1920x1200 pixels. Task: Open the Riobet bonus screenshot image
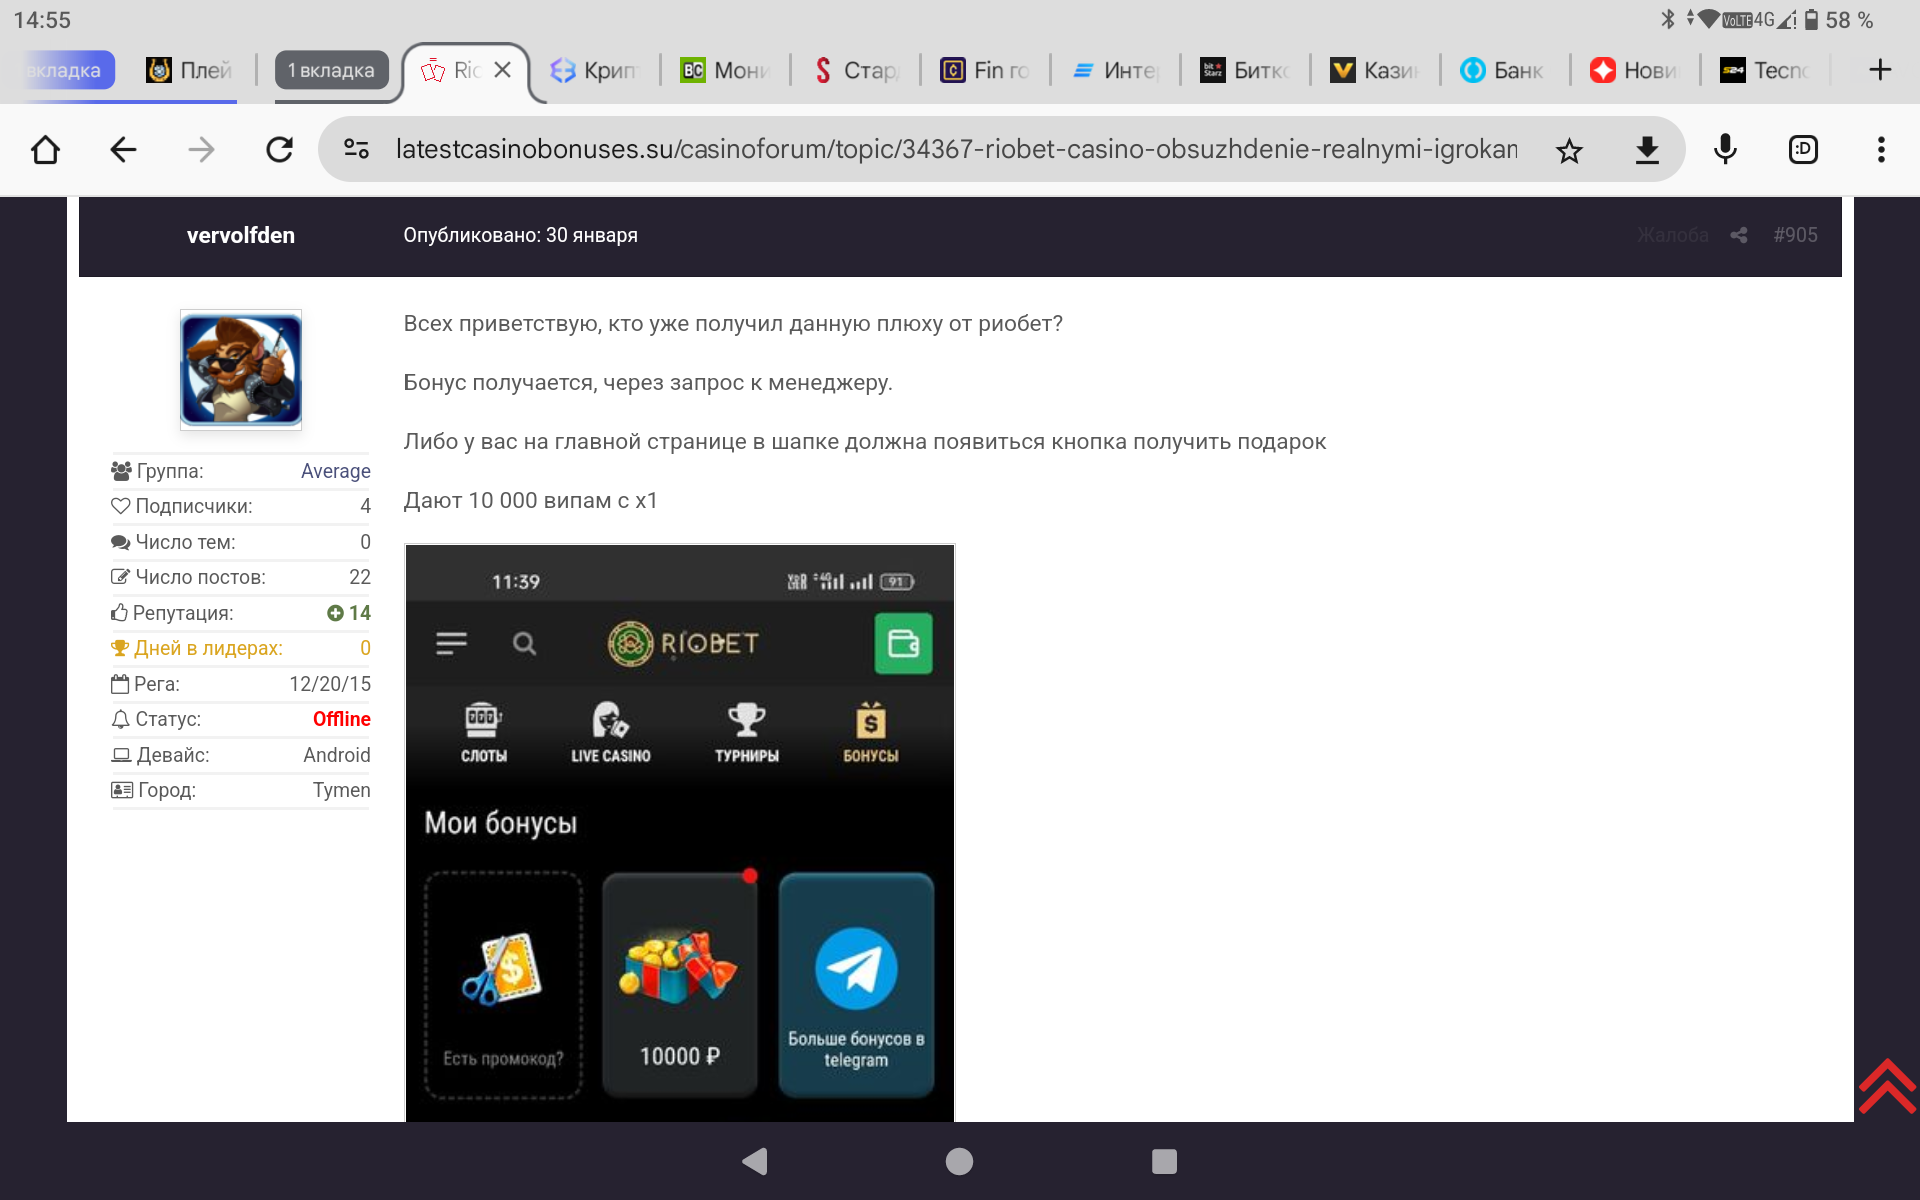pos(680,832)
